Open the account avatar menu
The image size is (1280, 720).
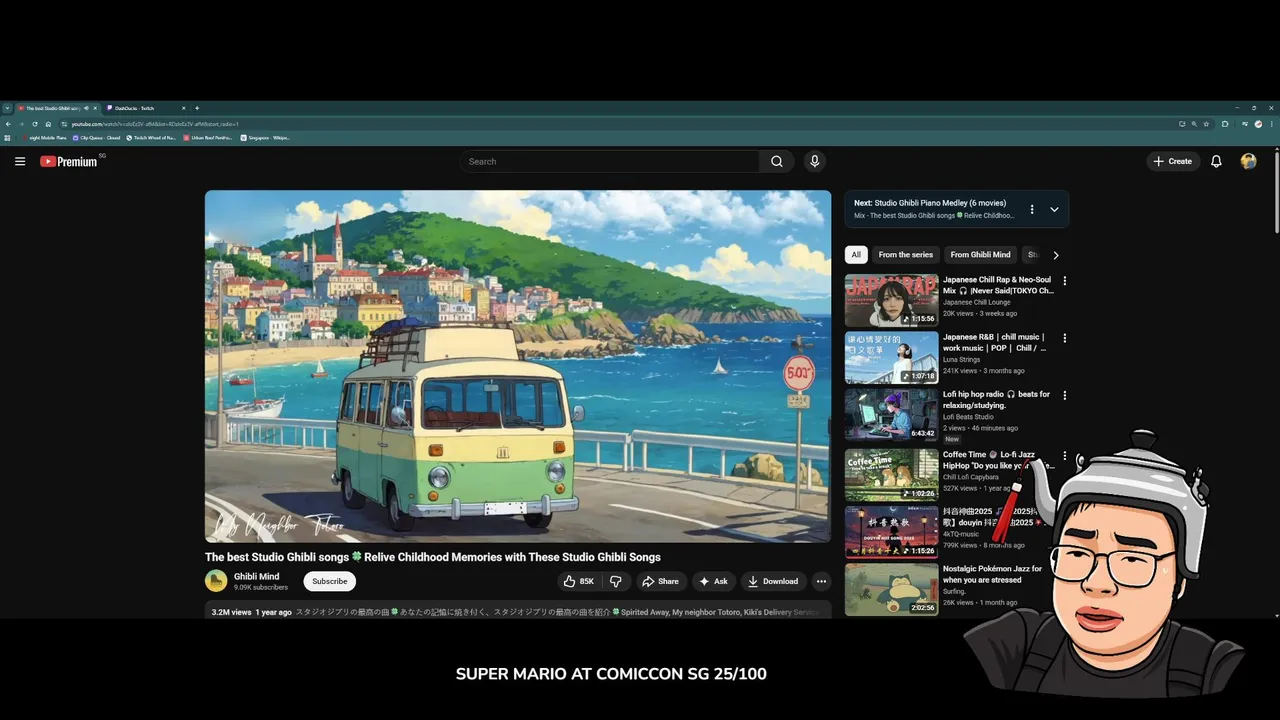(x=1248, y=161)
